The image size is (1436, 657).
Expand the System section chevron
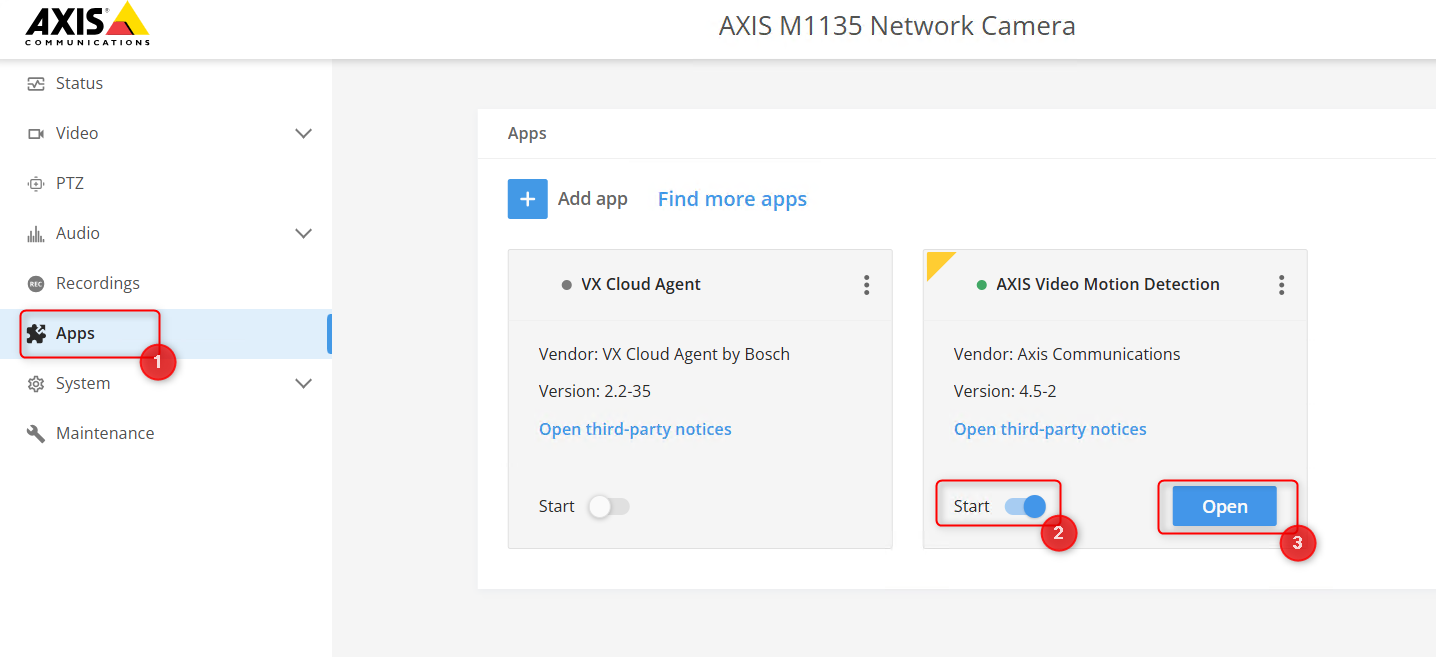[304, 384]
